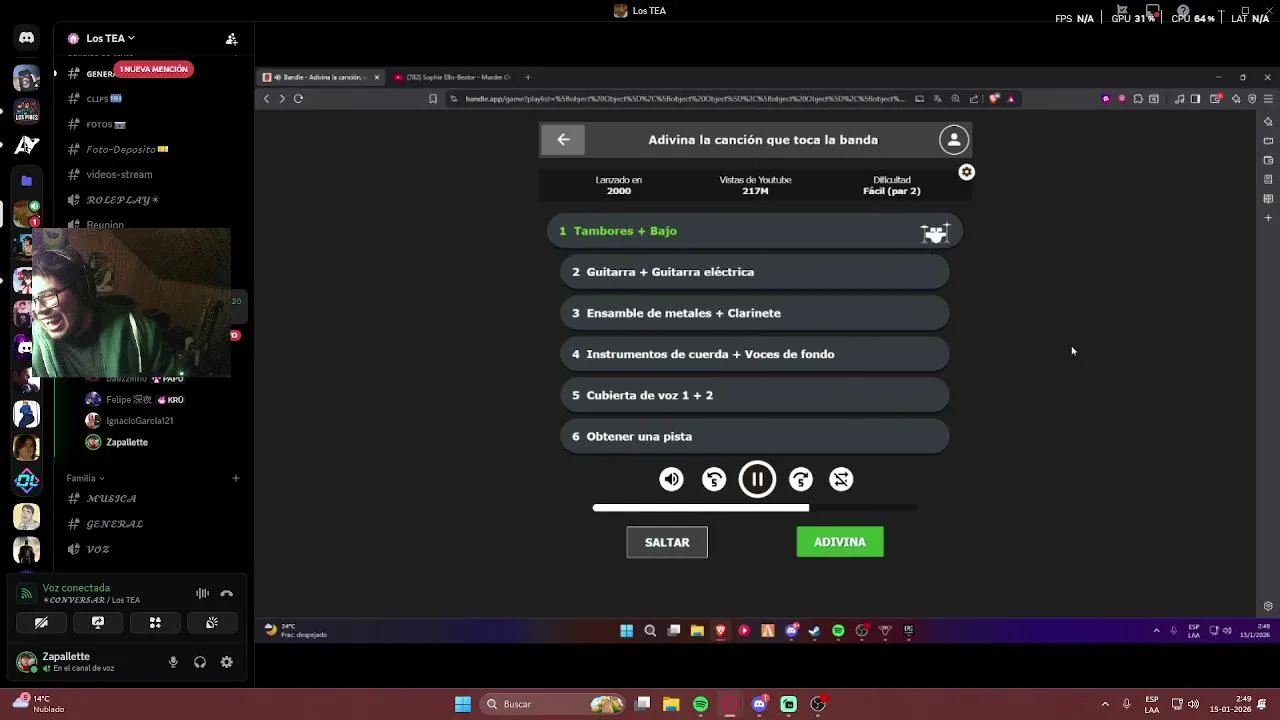Click the music note icon in browser toolbar
This screenshot has width=1280, height=720.
pyautogui.click(x=1179, y=99)
